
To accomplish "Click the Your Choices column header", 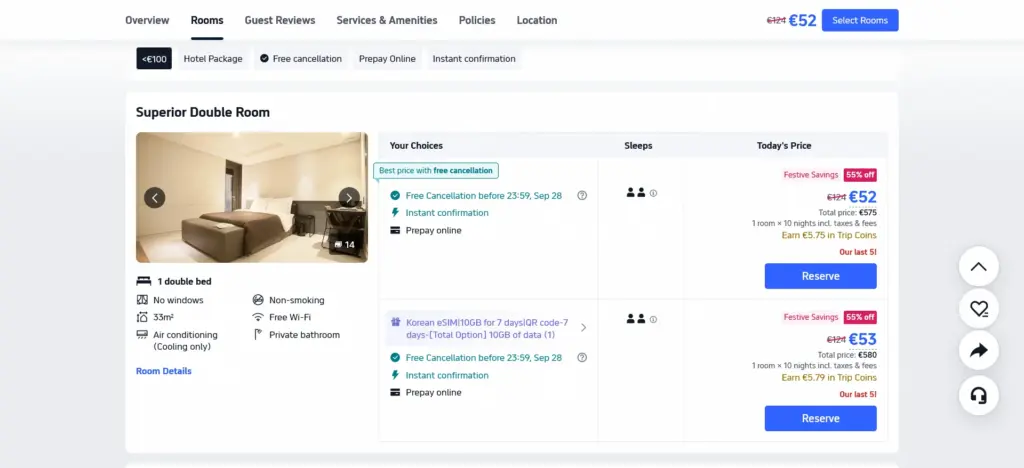I will (x=416, y=146).
